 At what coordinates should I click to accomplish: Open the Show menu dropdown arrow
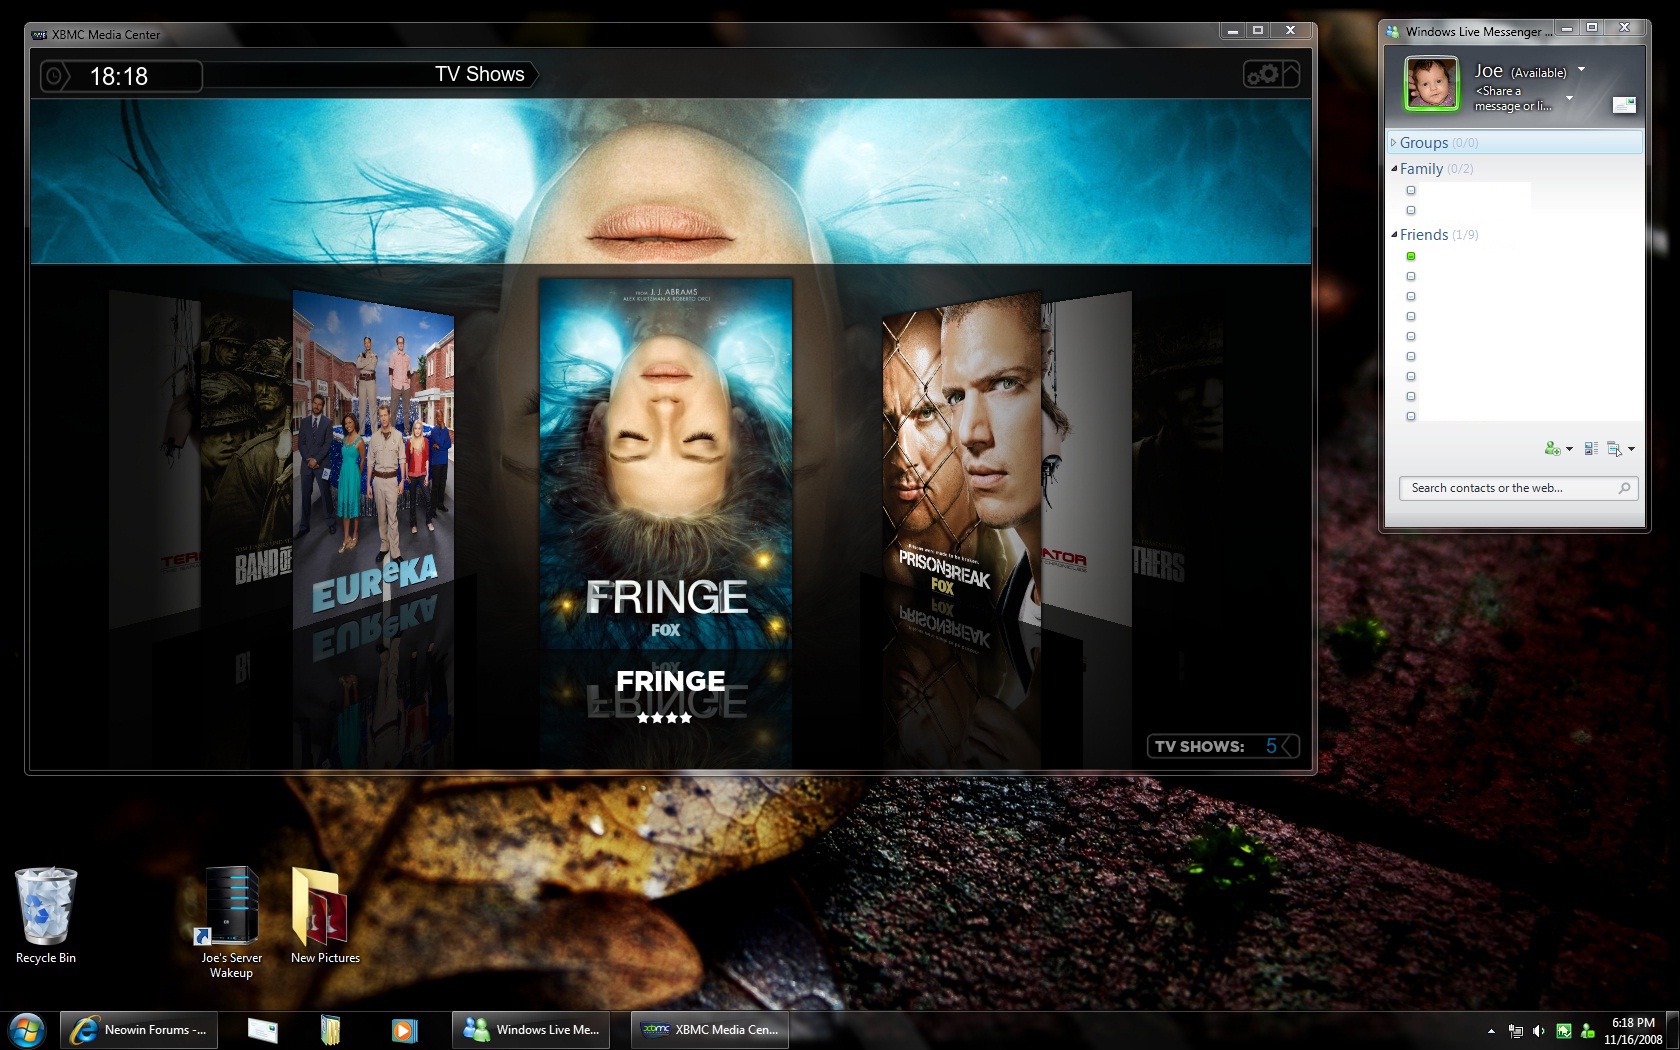(1631, 449)
